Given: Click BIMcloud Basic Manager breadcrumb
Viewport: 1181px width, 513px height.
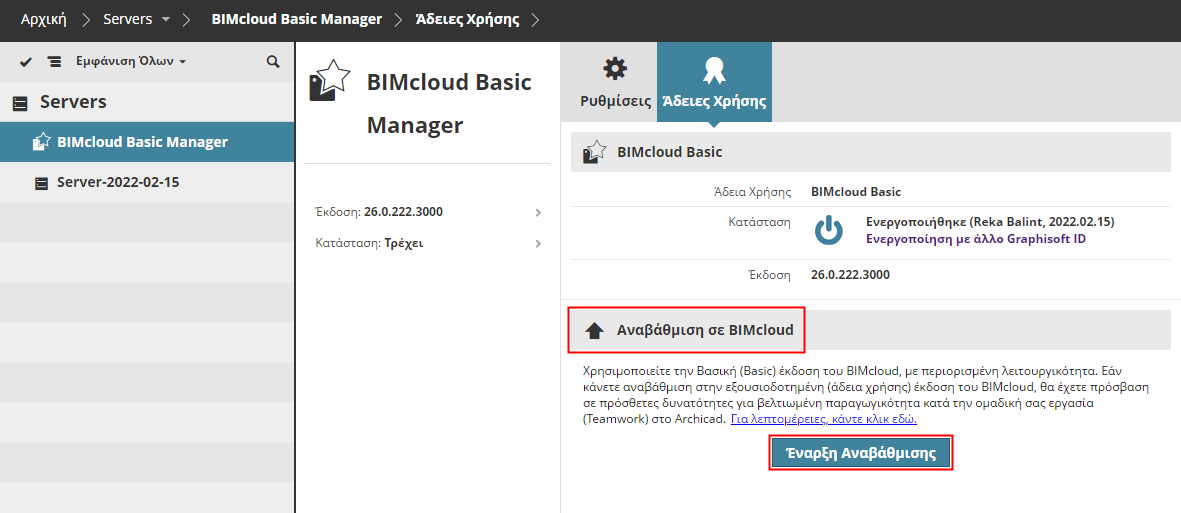Looking at the screenshot, I should [297, 20].
